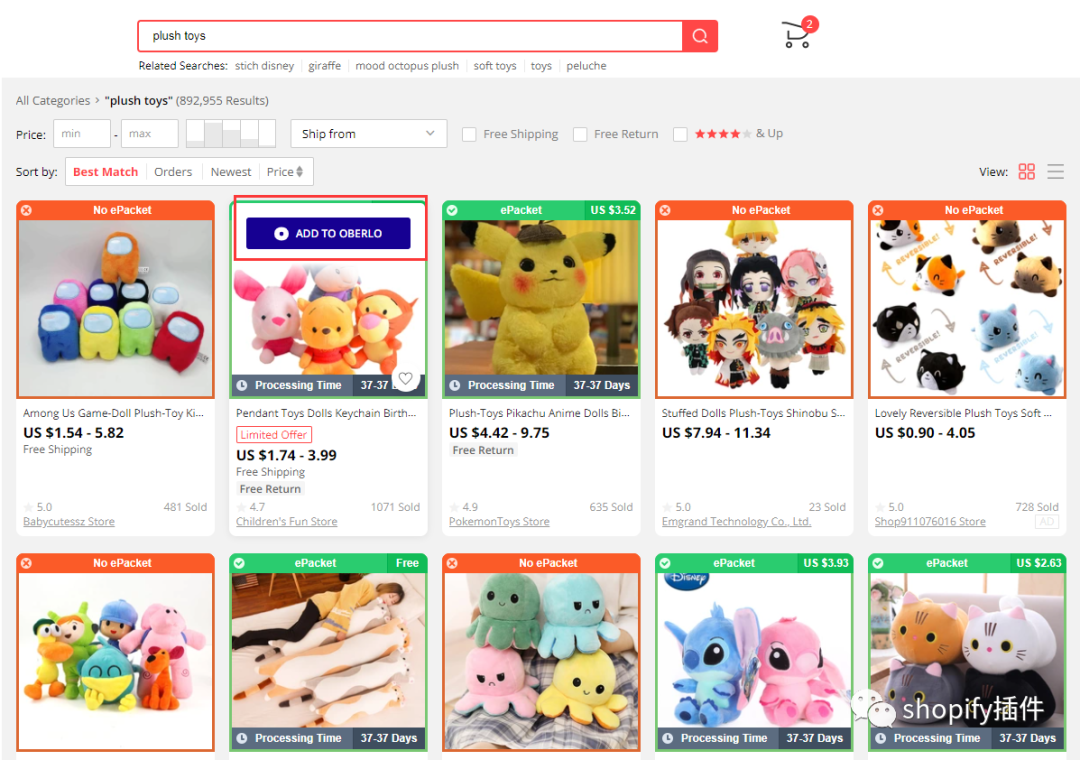Click Price sort arrows icon
This screenshot has width=1080, height=760.
300,172
